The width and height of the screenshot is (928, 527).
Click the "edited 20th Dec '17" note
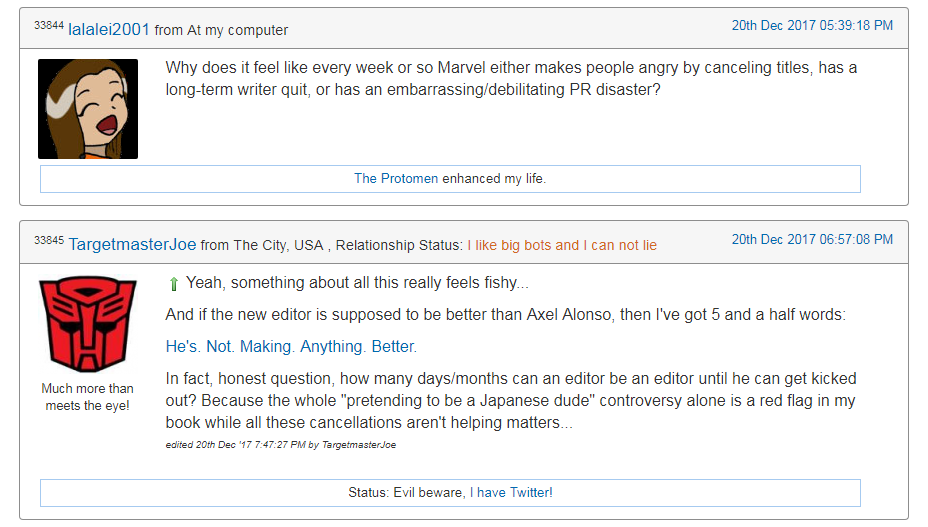pyautogui.click(x=281, y=445)
